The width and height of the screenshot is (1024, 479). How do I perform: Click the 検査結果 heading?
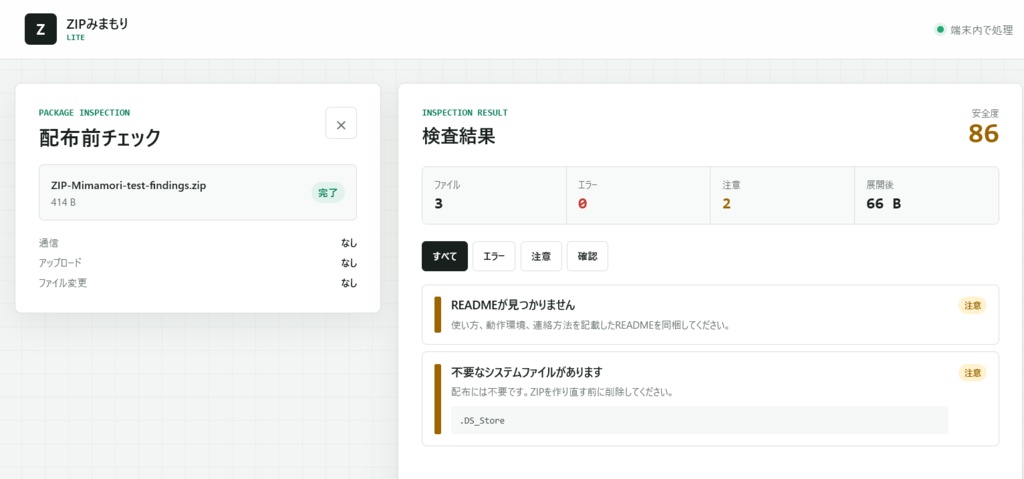tap(458, 137)
